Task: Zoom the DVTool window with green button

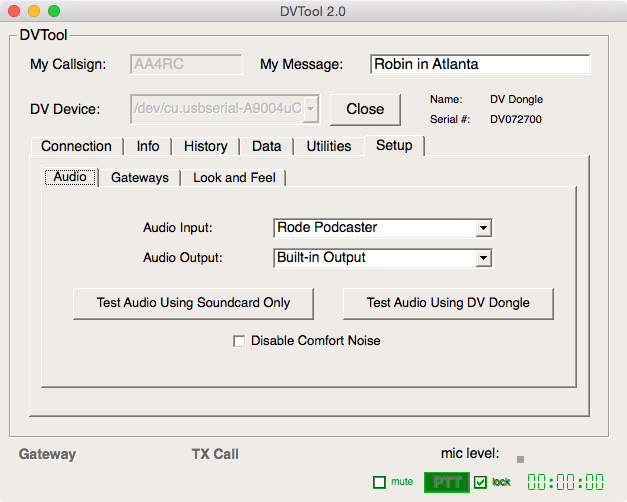Action: pos(54,11)
